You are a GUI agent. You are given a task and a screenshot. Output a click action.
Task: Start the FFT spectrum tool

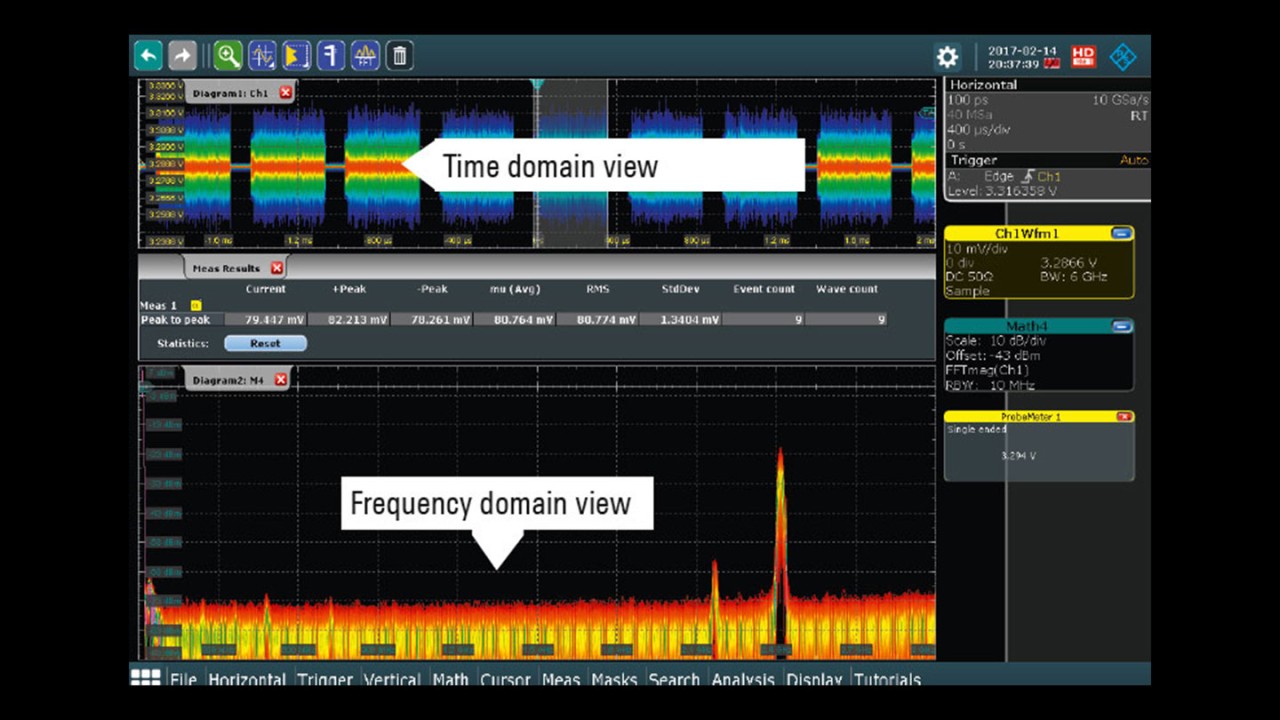pos(365,55)
